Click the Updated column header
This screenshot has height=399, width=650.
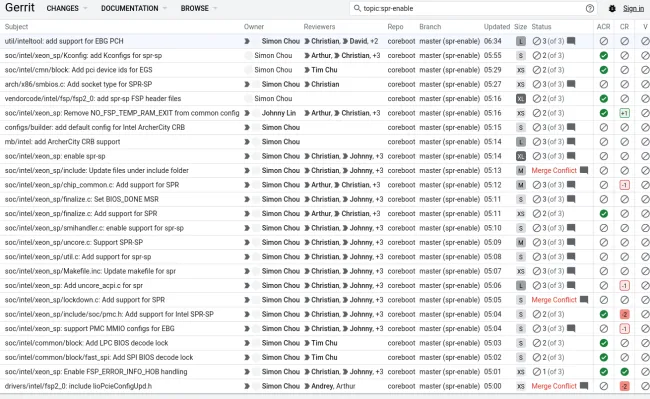497,27
